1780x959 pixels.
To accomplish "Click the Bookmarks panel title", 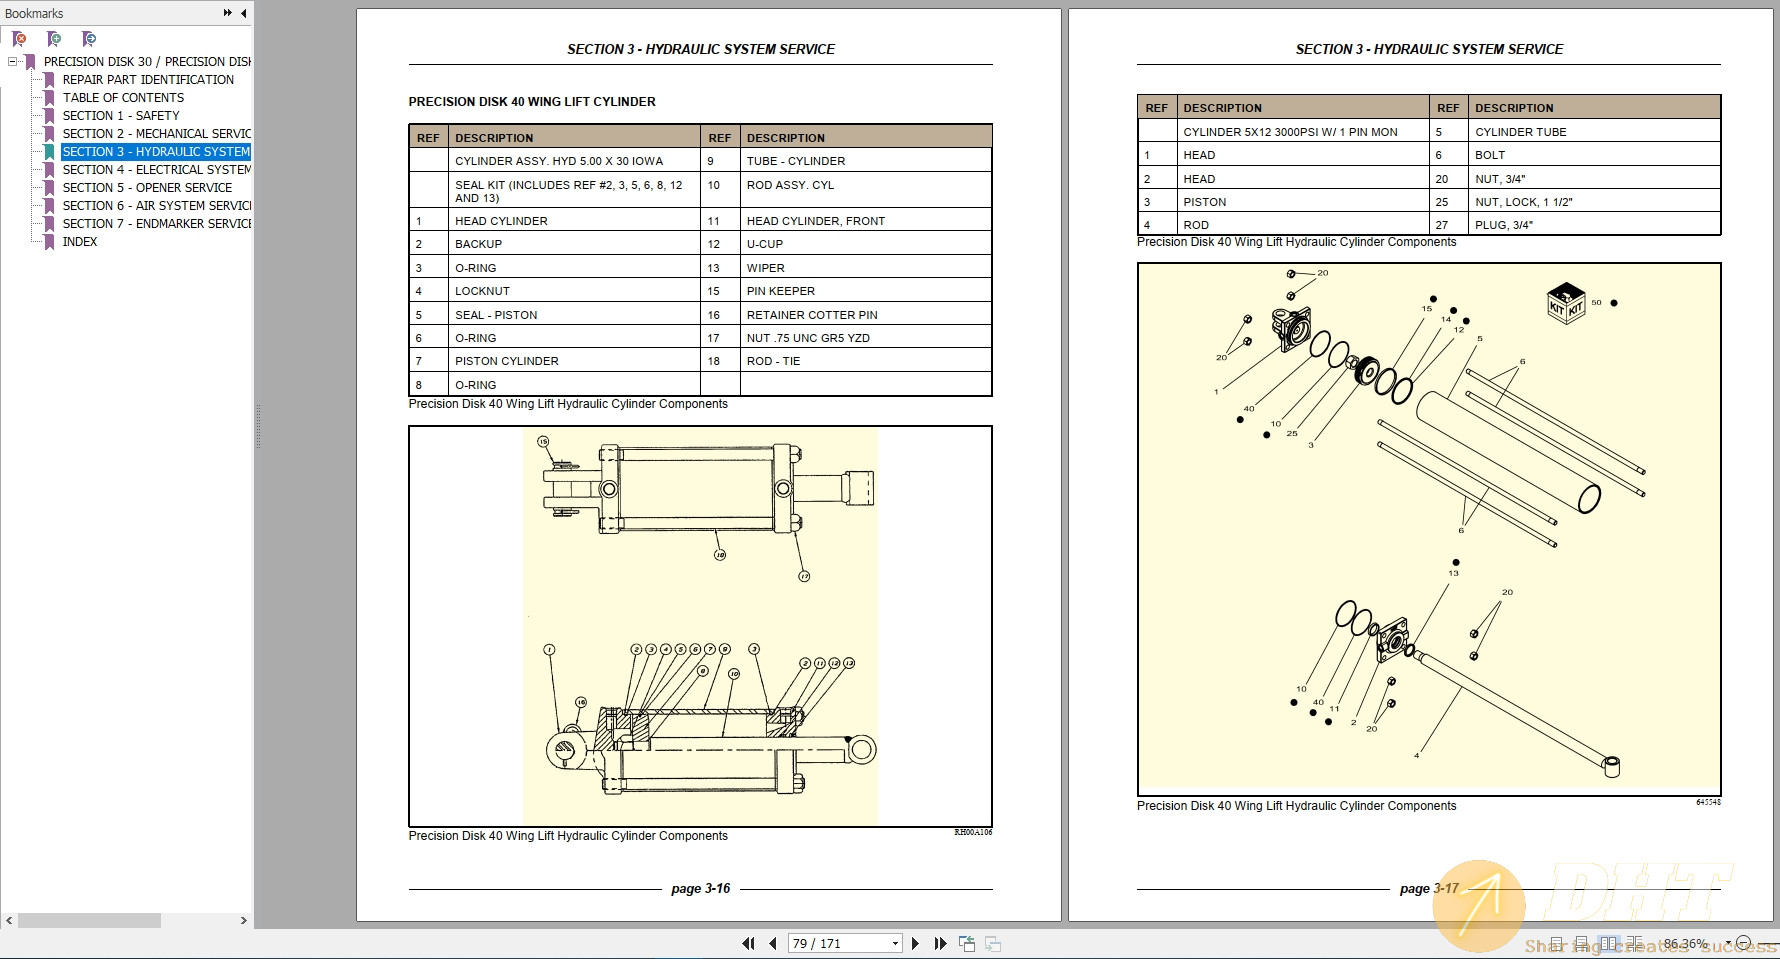I will click(x=34, y=13).
